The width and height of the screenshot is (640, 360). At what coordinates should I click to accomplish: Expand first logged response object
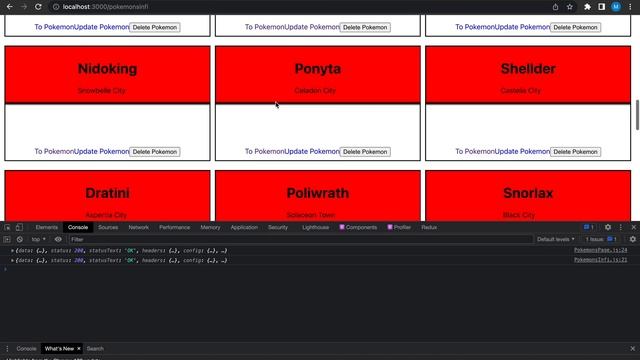pos(12,250)
